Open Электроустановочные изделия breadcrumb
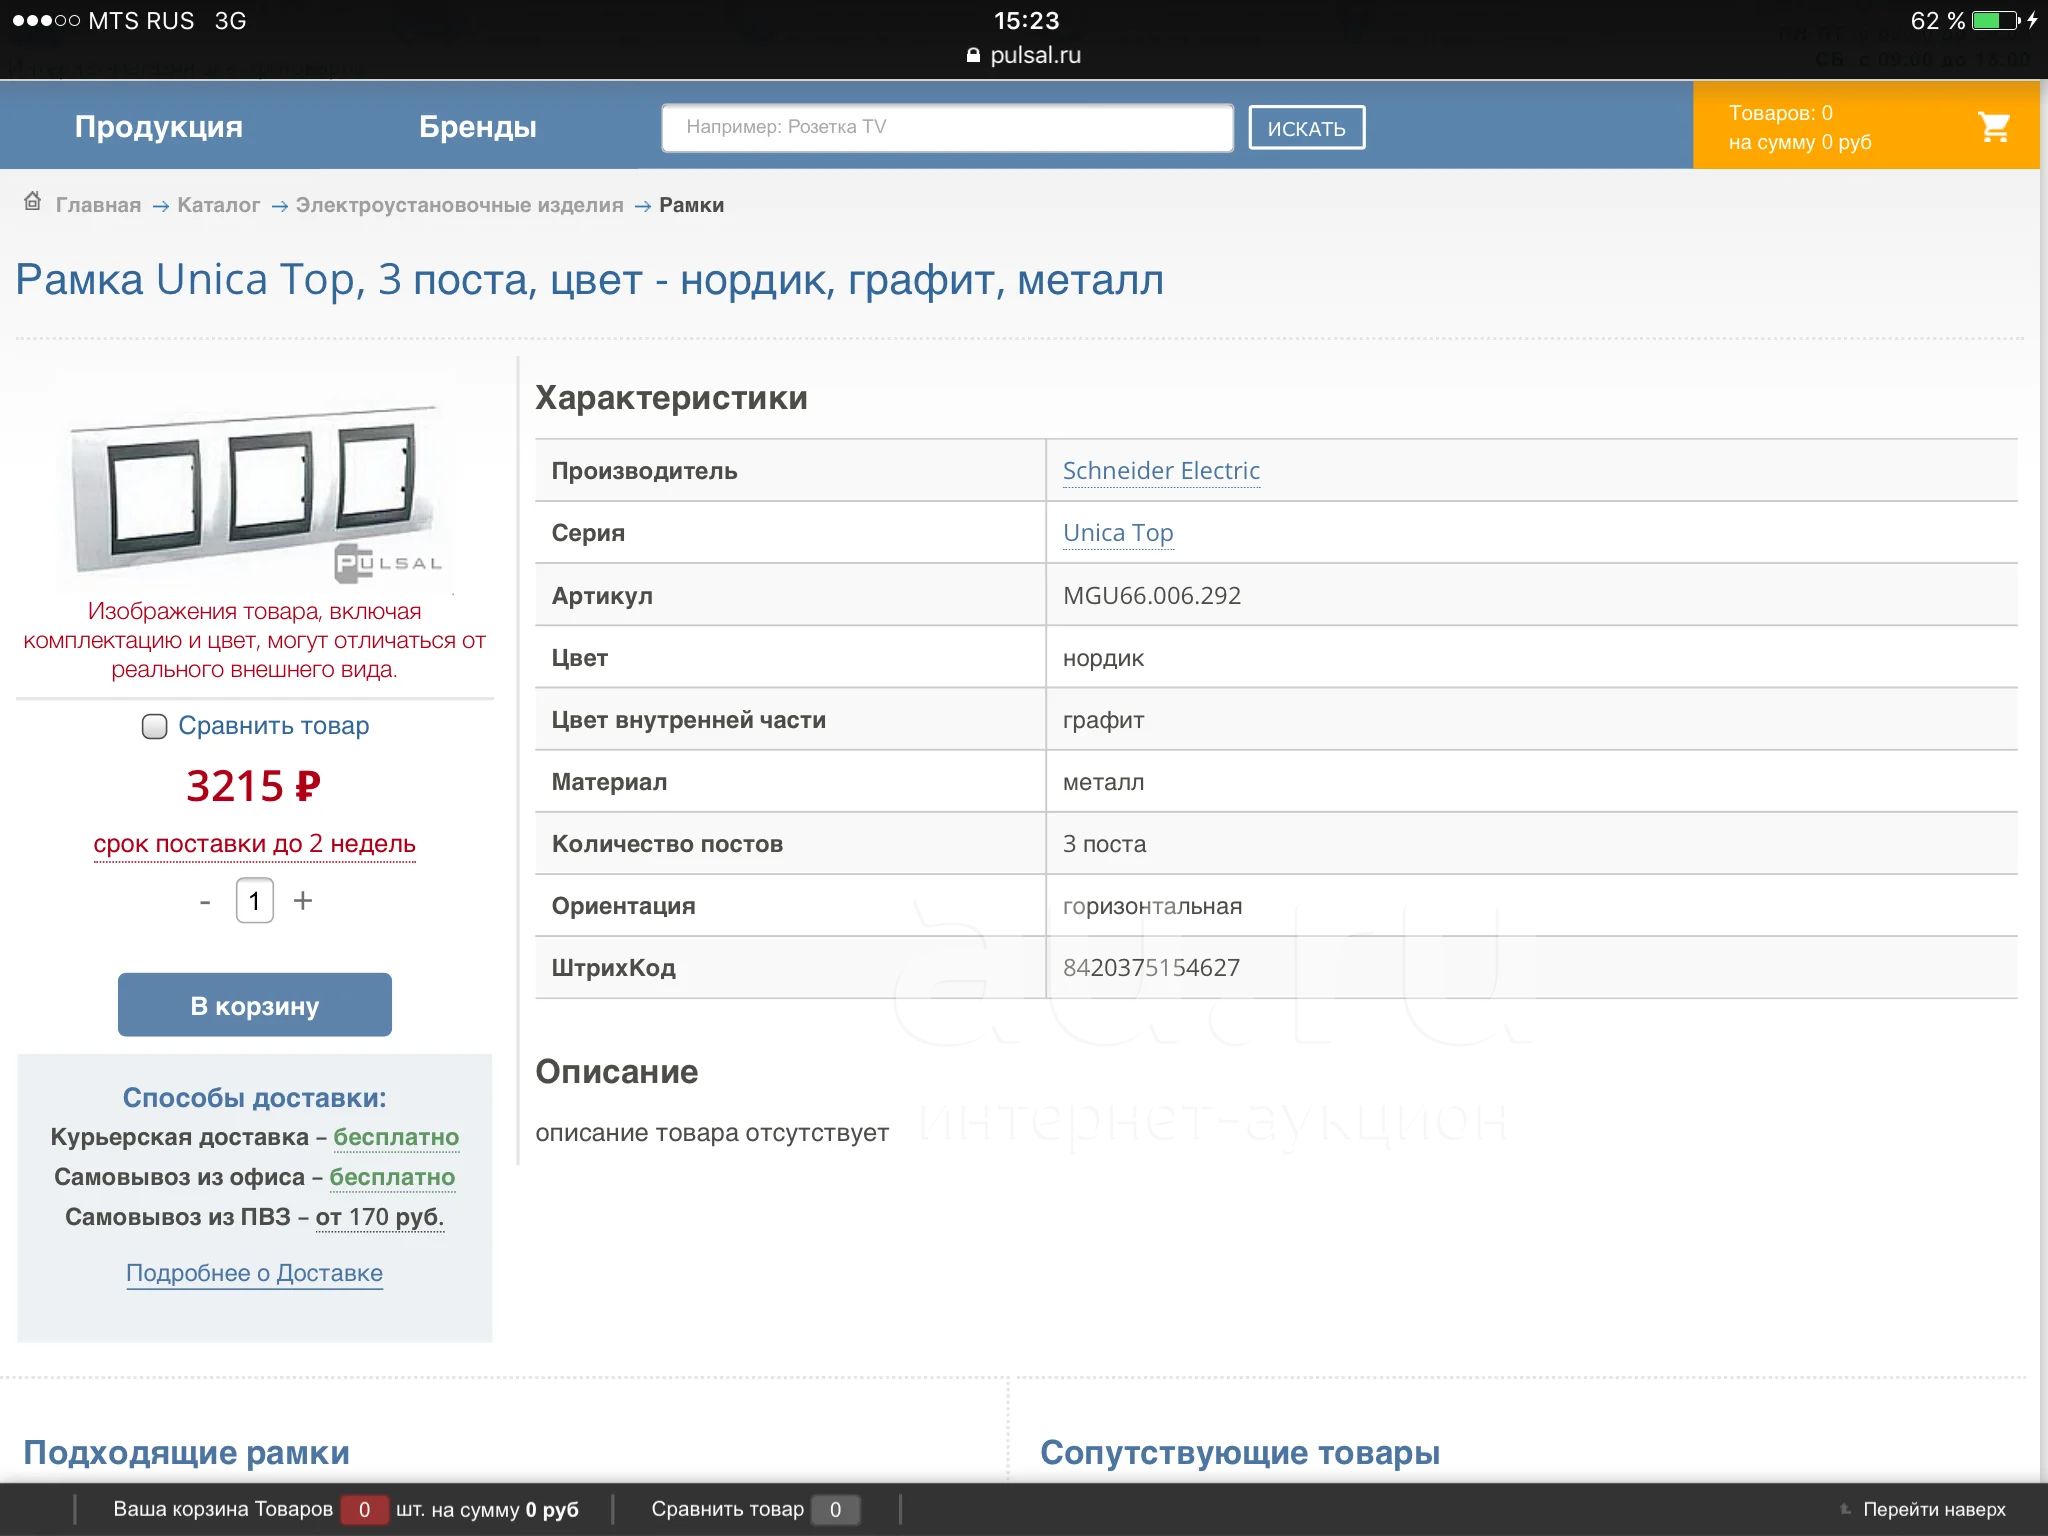This screenshot has height=1536, width=2048. tap(459, 205)
